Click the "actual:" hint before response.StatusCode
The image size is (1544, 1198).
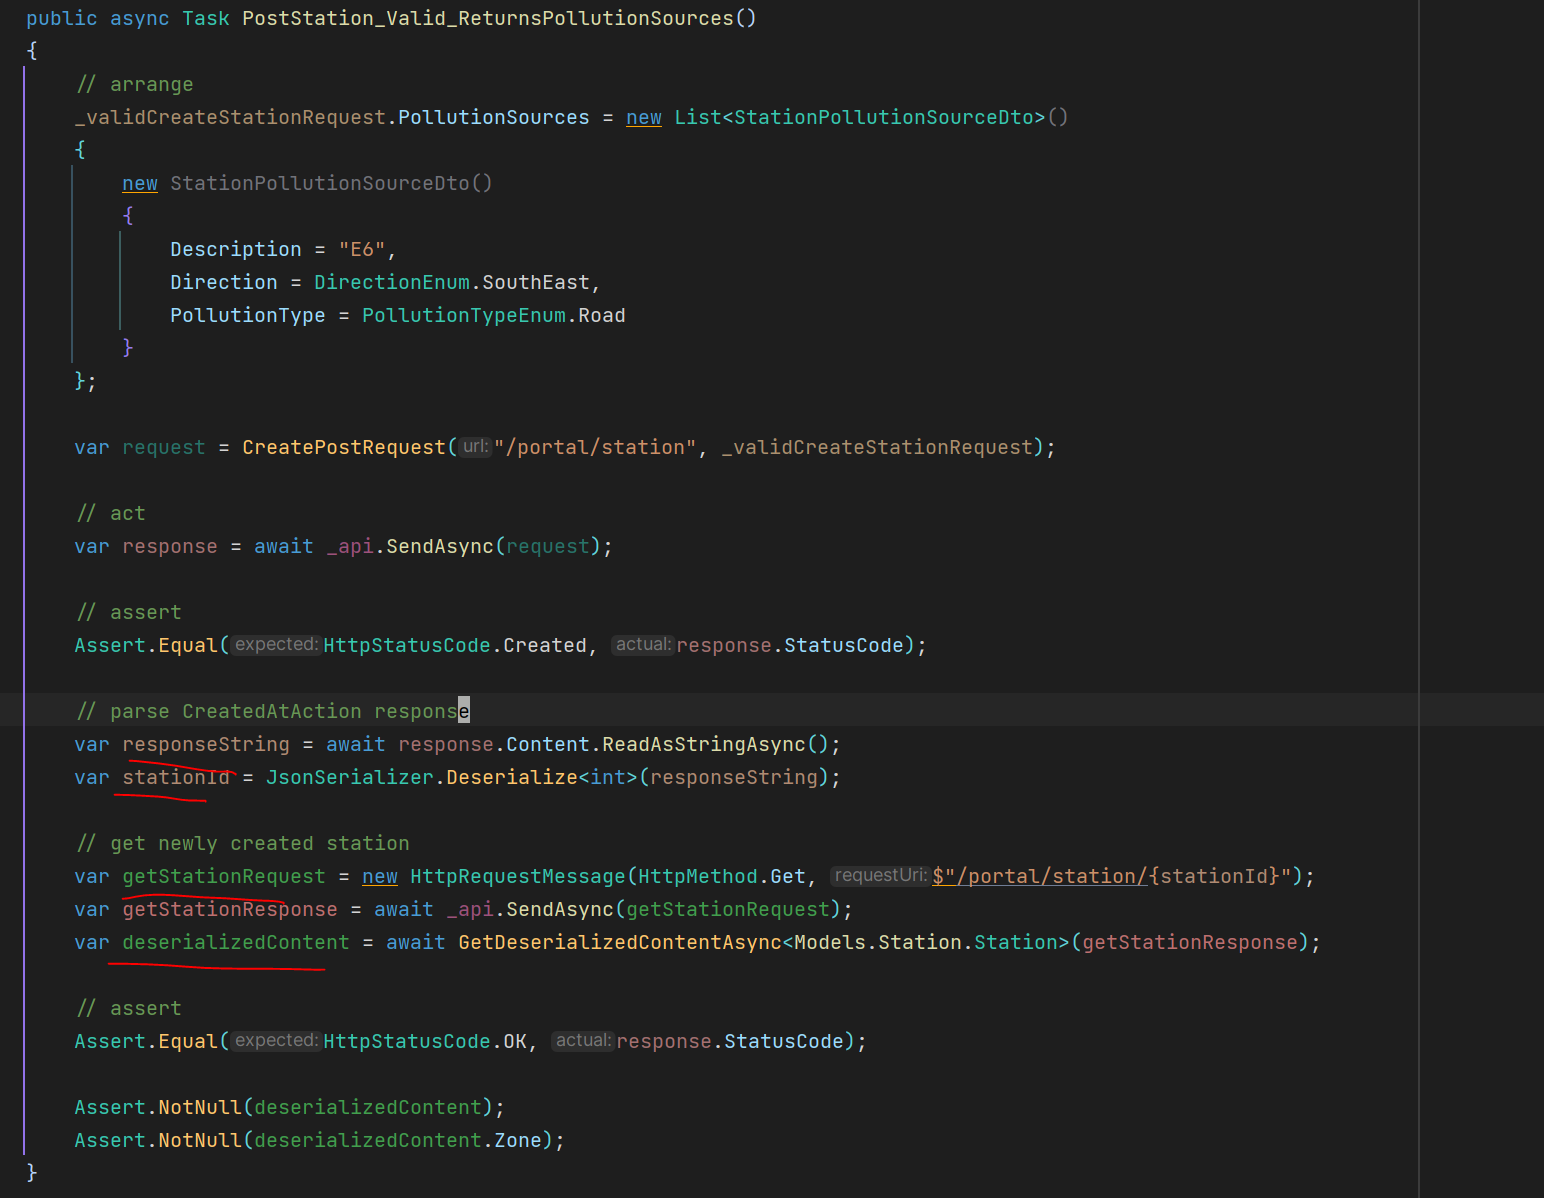pyautogui.click(x=643, y=645)
